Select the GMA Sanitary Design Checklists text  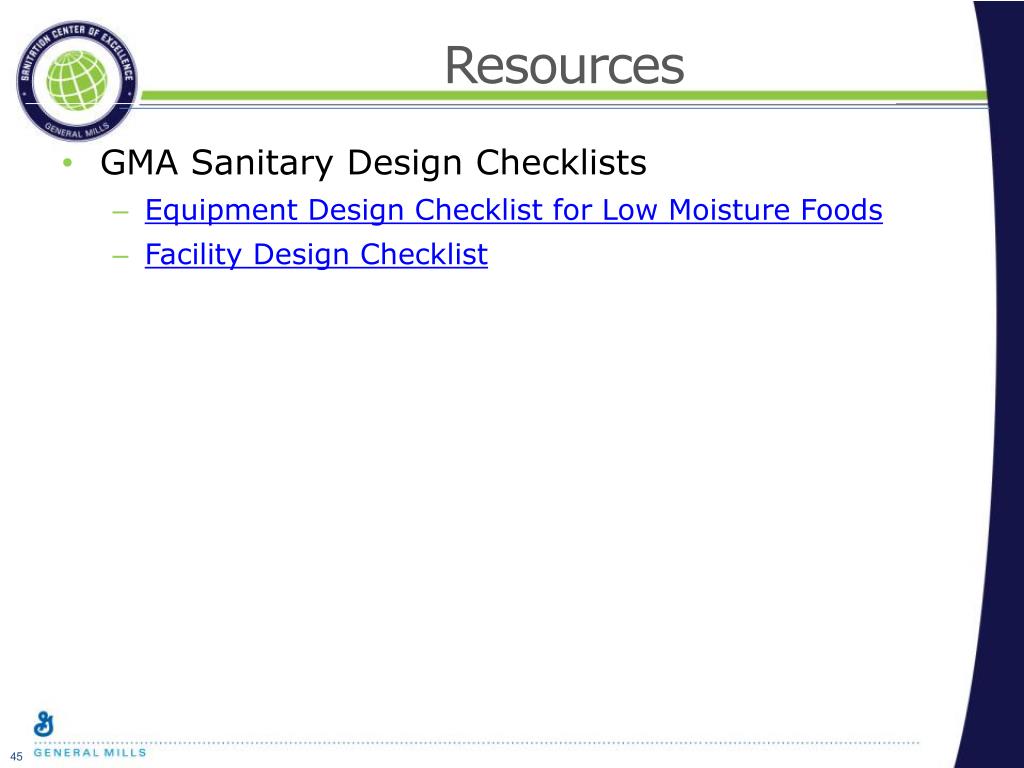click(373, 162)
